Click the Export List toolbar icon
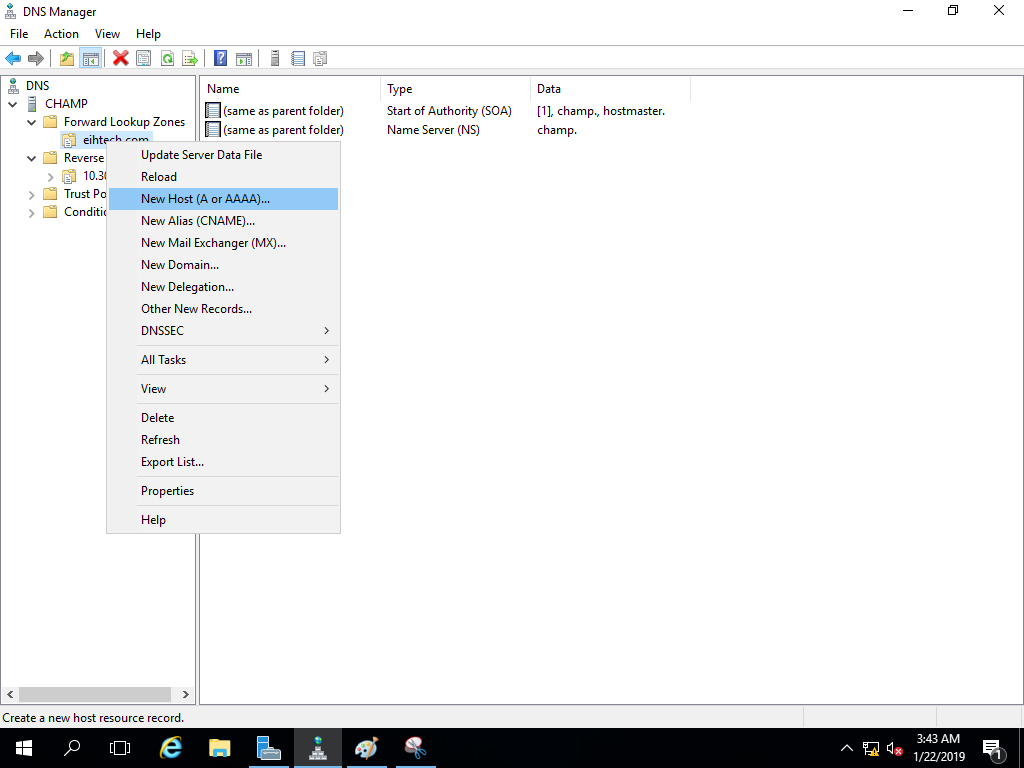Screen dimensions: 1024x768 [189, 59]
